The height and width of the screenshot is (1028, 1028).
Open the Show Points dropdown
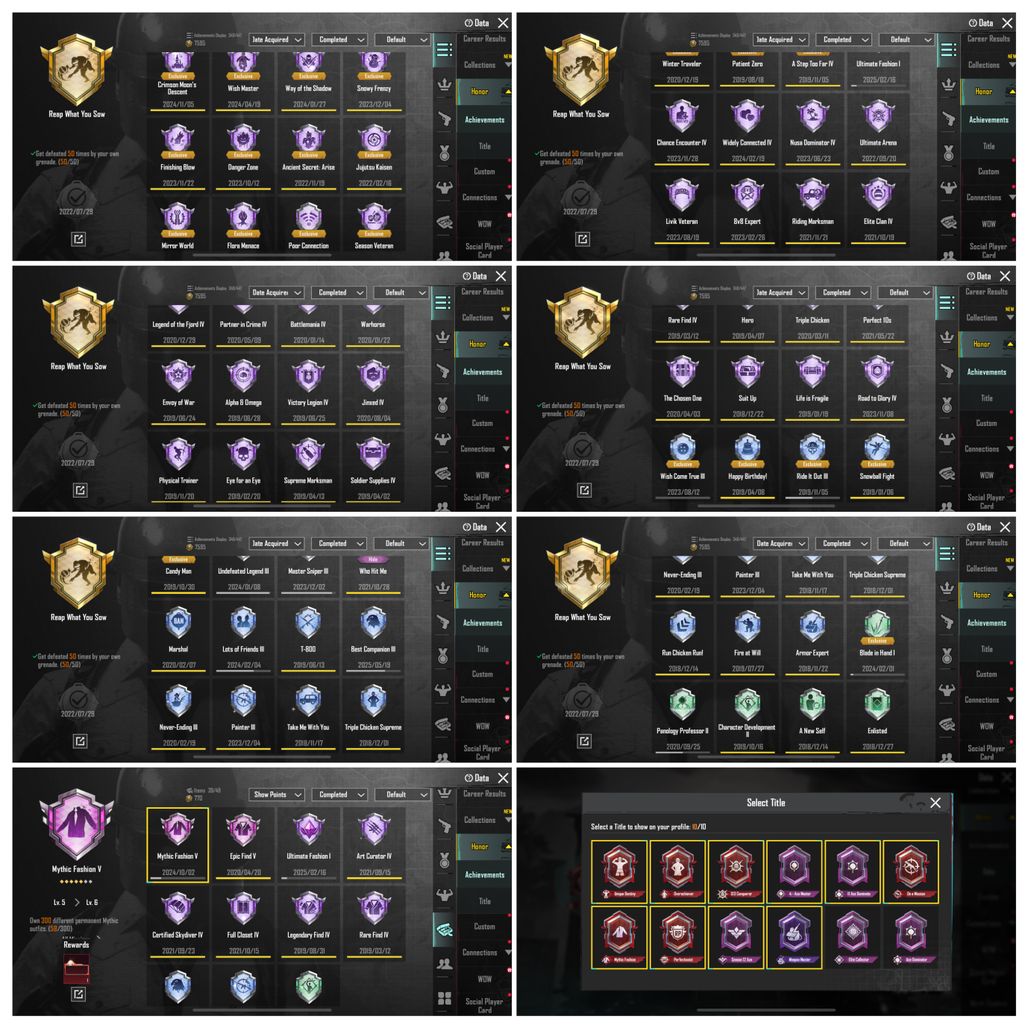[277, 795]
